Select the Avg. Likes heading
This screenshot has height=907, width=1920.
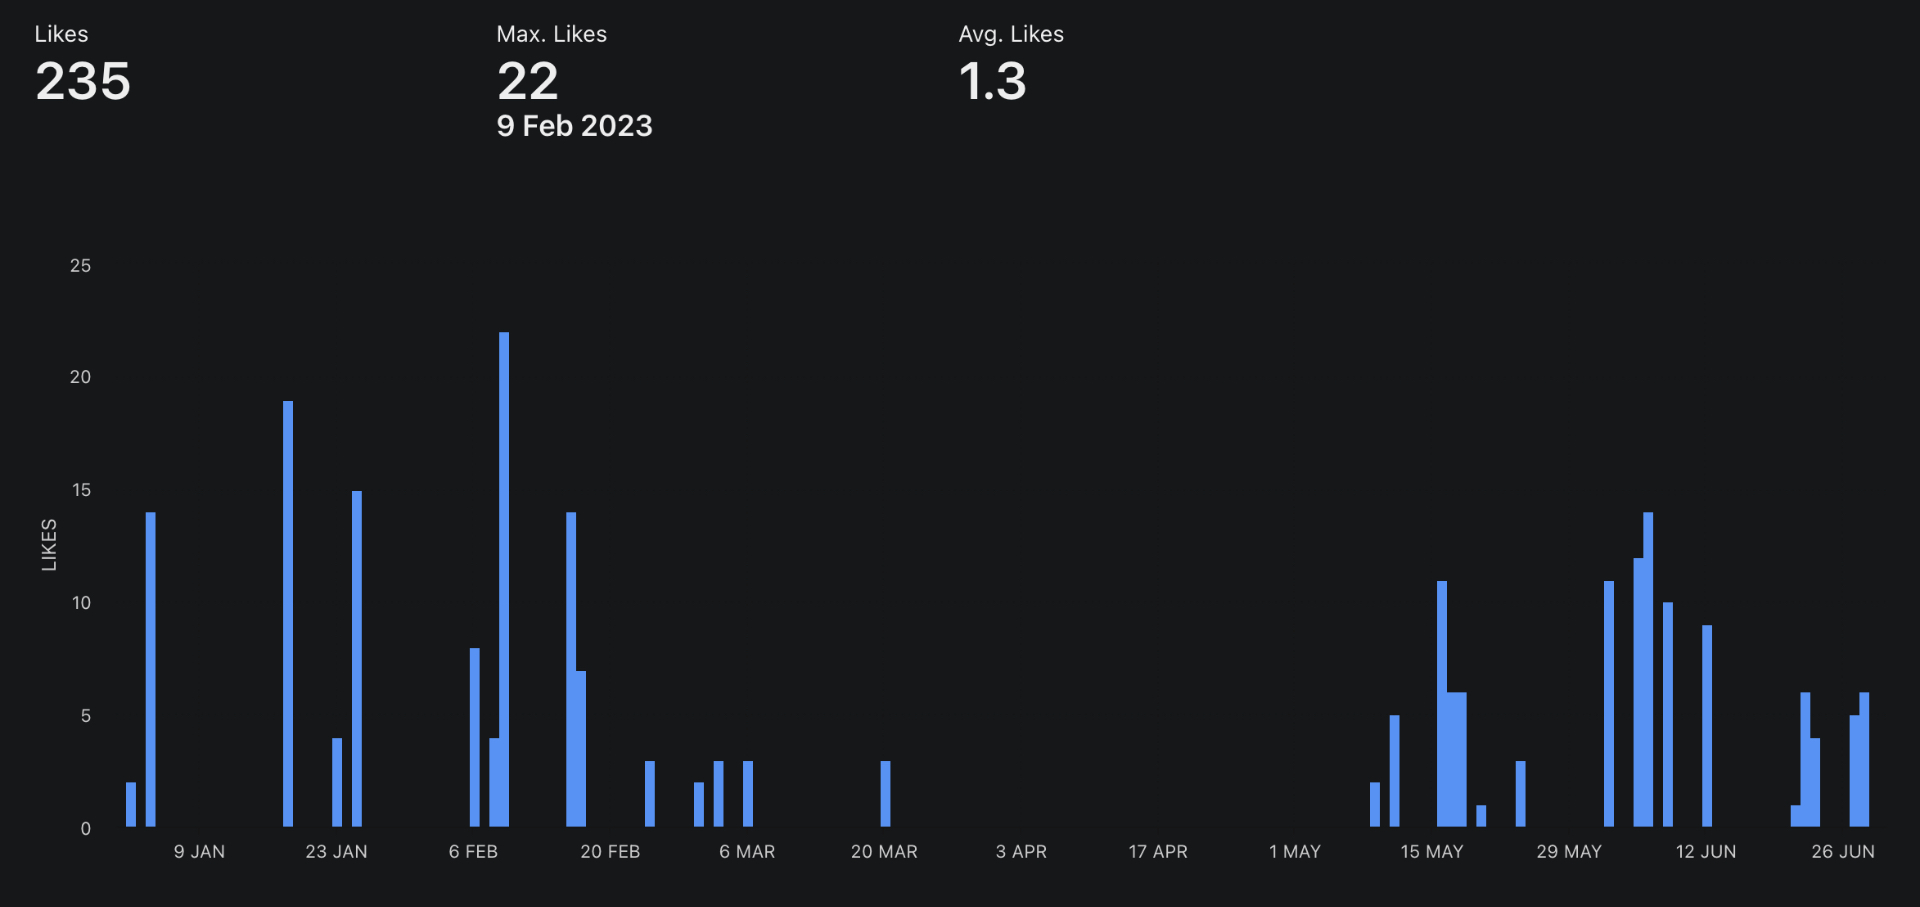point(1011,34)
